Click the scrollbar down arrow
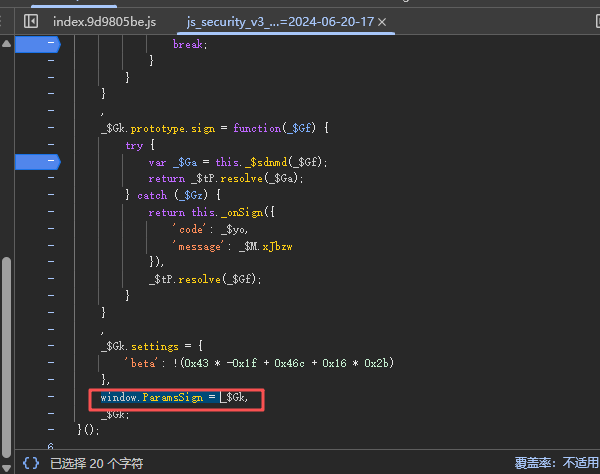This screenshot has width=600, height=474. pyautogui.click(x=6, y=468)
